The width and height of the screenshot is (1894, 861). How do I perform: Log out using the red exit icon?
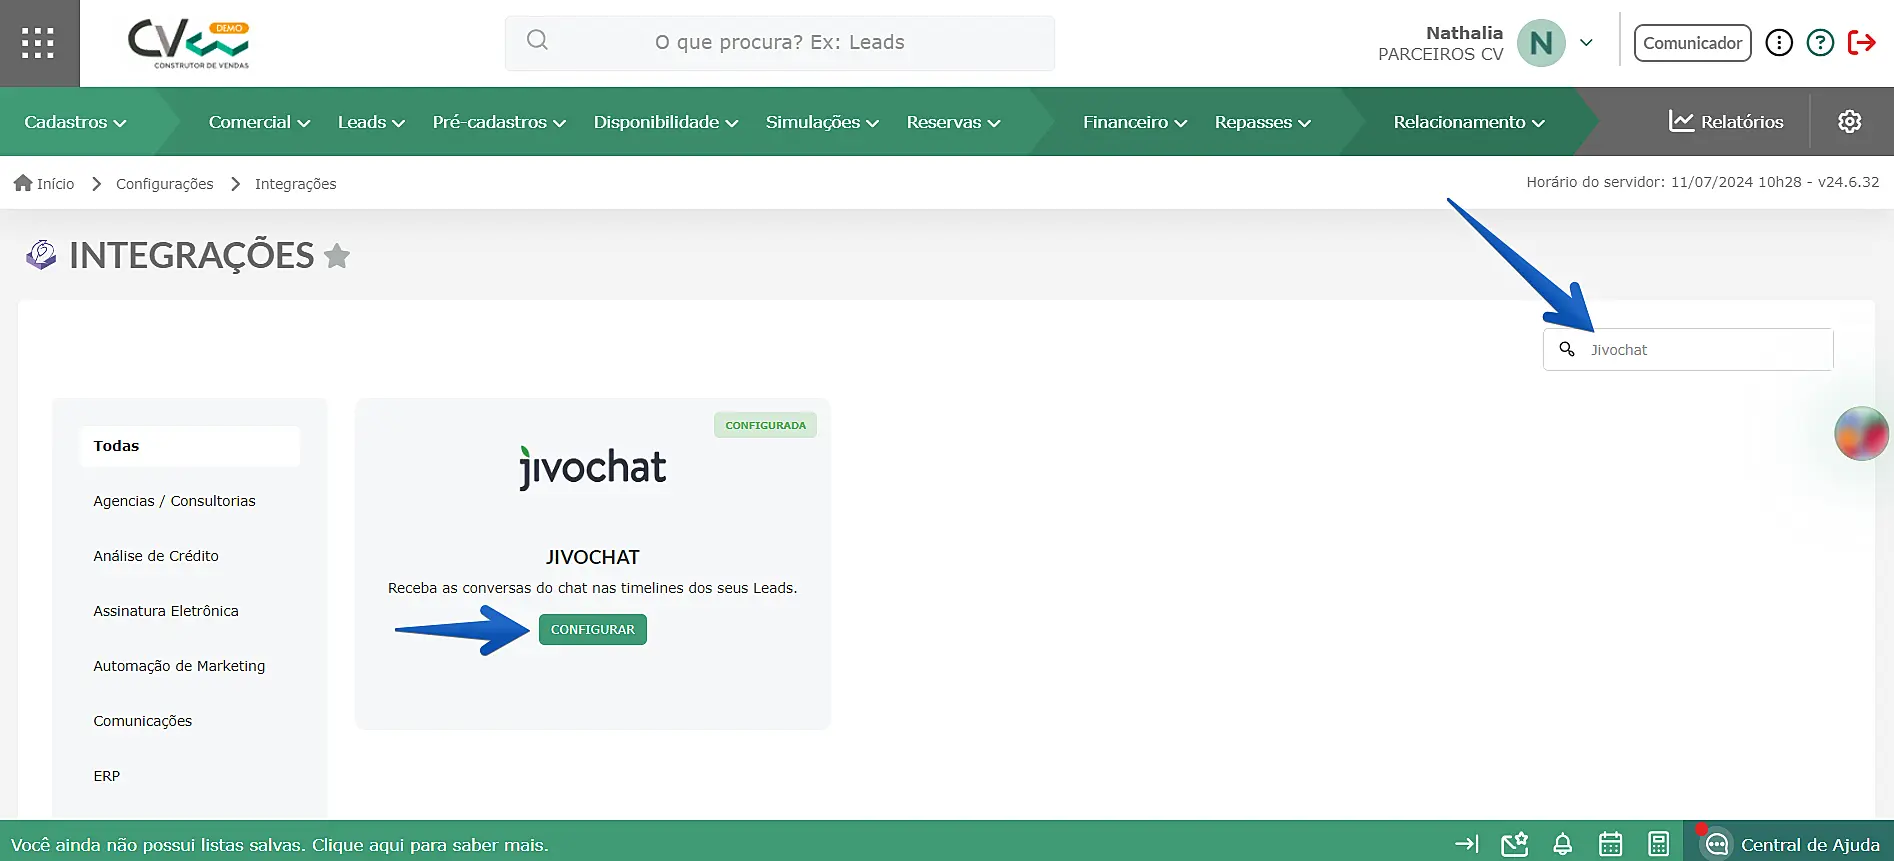pos(1861,43)
